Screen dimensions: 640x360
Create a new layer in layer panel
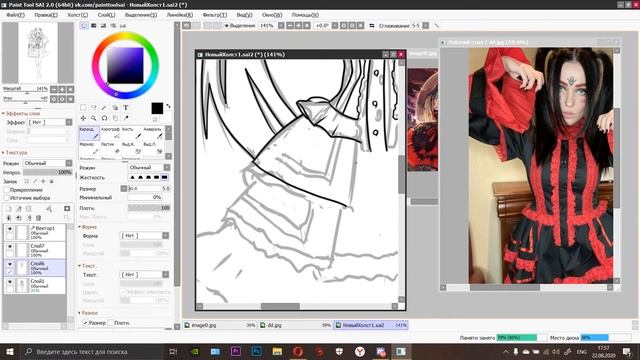(x=8, y=209)
